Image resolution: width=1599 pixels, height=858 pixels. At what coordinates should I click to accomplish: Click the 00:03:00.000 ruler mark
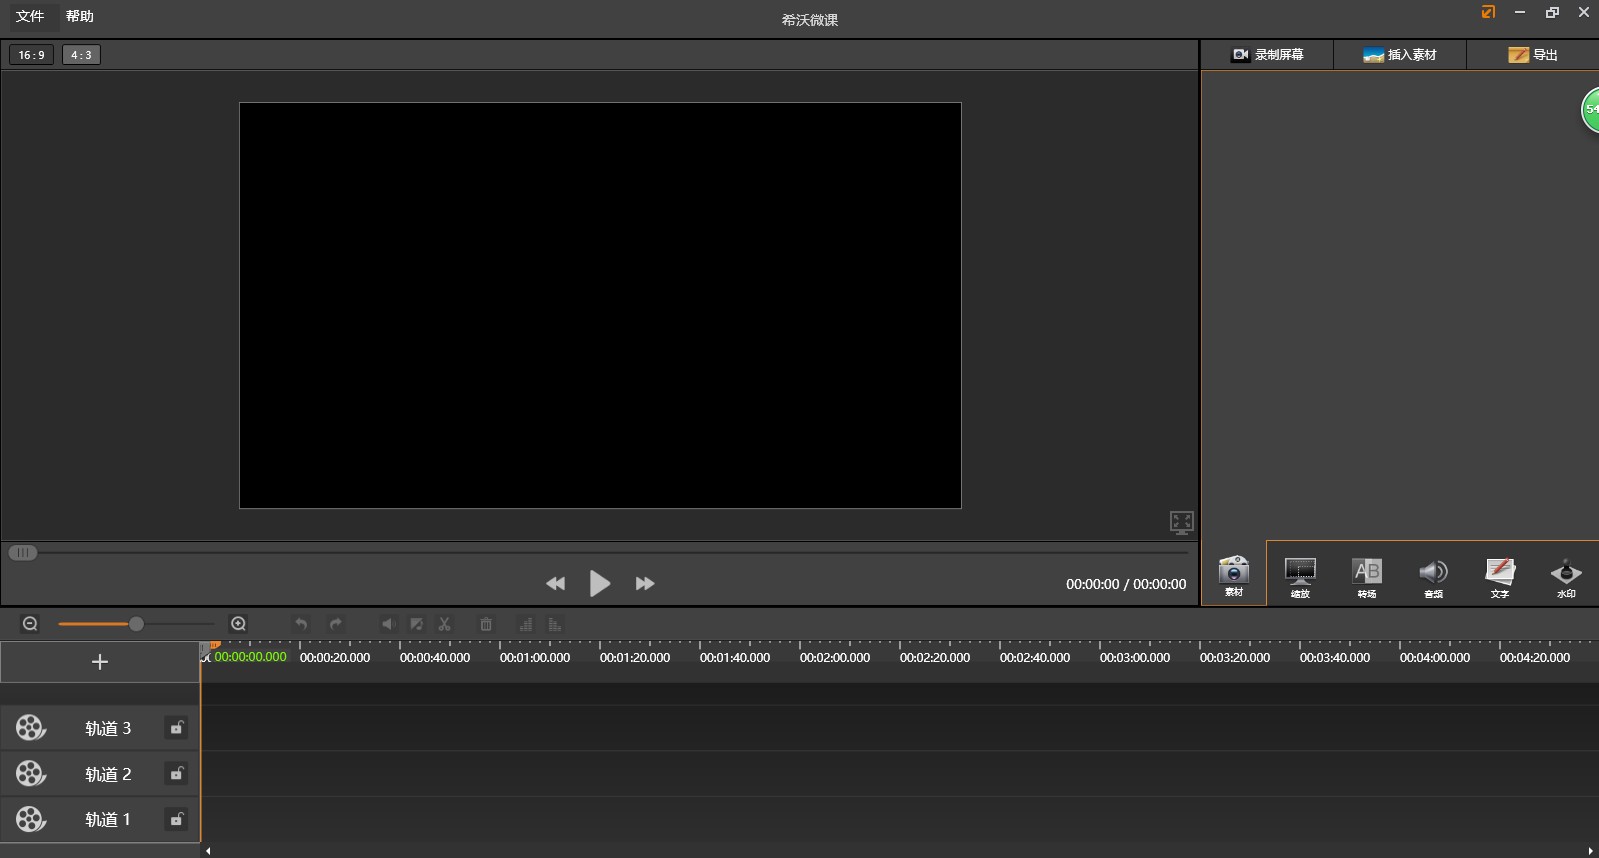(x=1135, y=657)
